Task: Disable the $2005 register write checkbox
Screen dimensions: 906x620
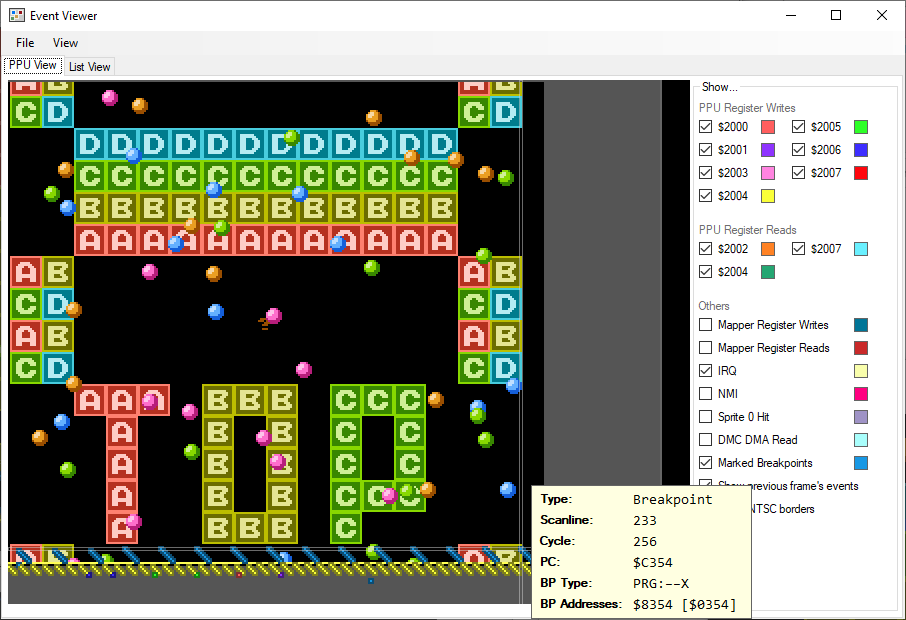Action: point(799,127)
